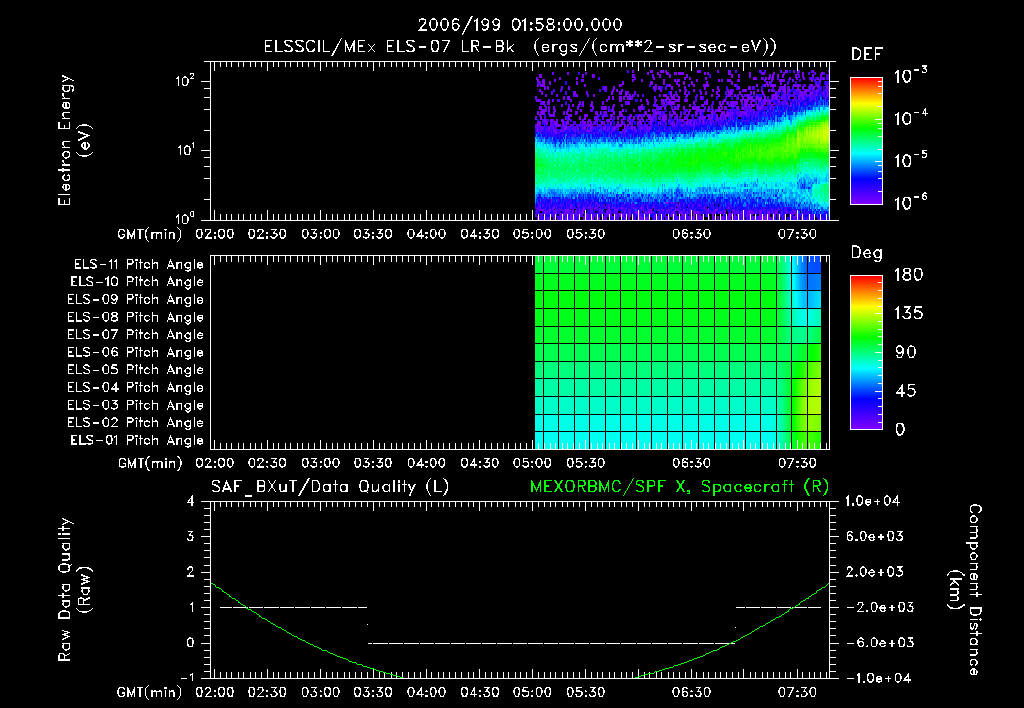Click the 10^-3 DEF scale value
Viewport: 1024px width, 708px height.
click(x=910, y=76)
